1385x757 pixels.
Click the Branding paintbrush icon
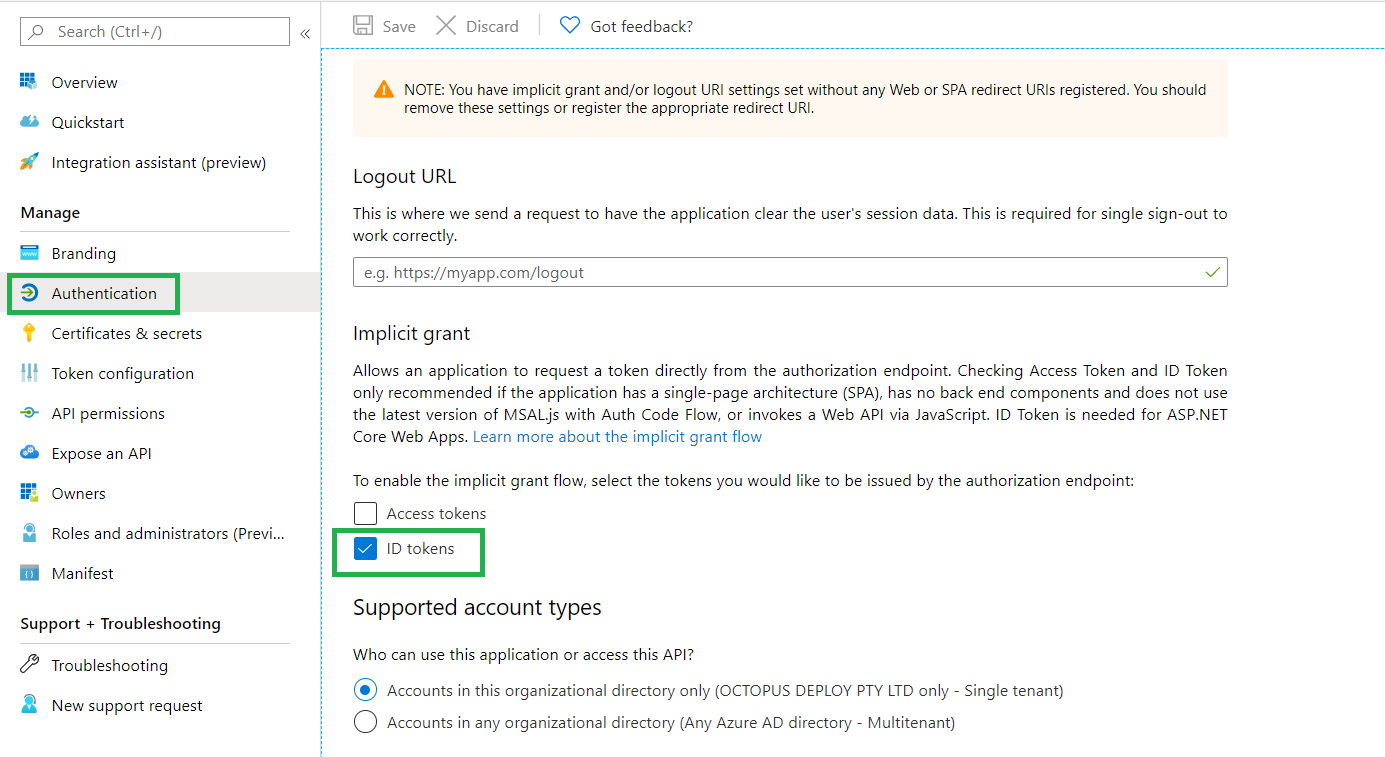(30, 253)
